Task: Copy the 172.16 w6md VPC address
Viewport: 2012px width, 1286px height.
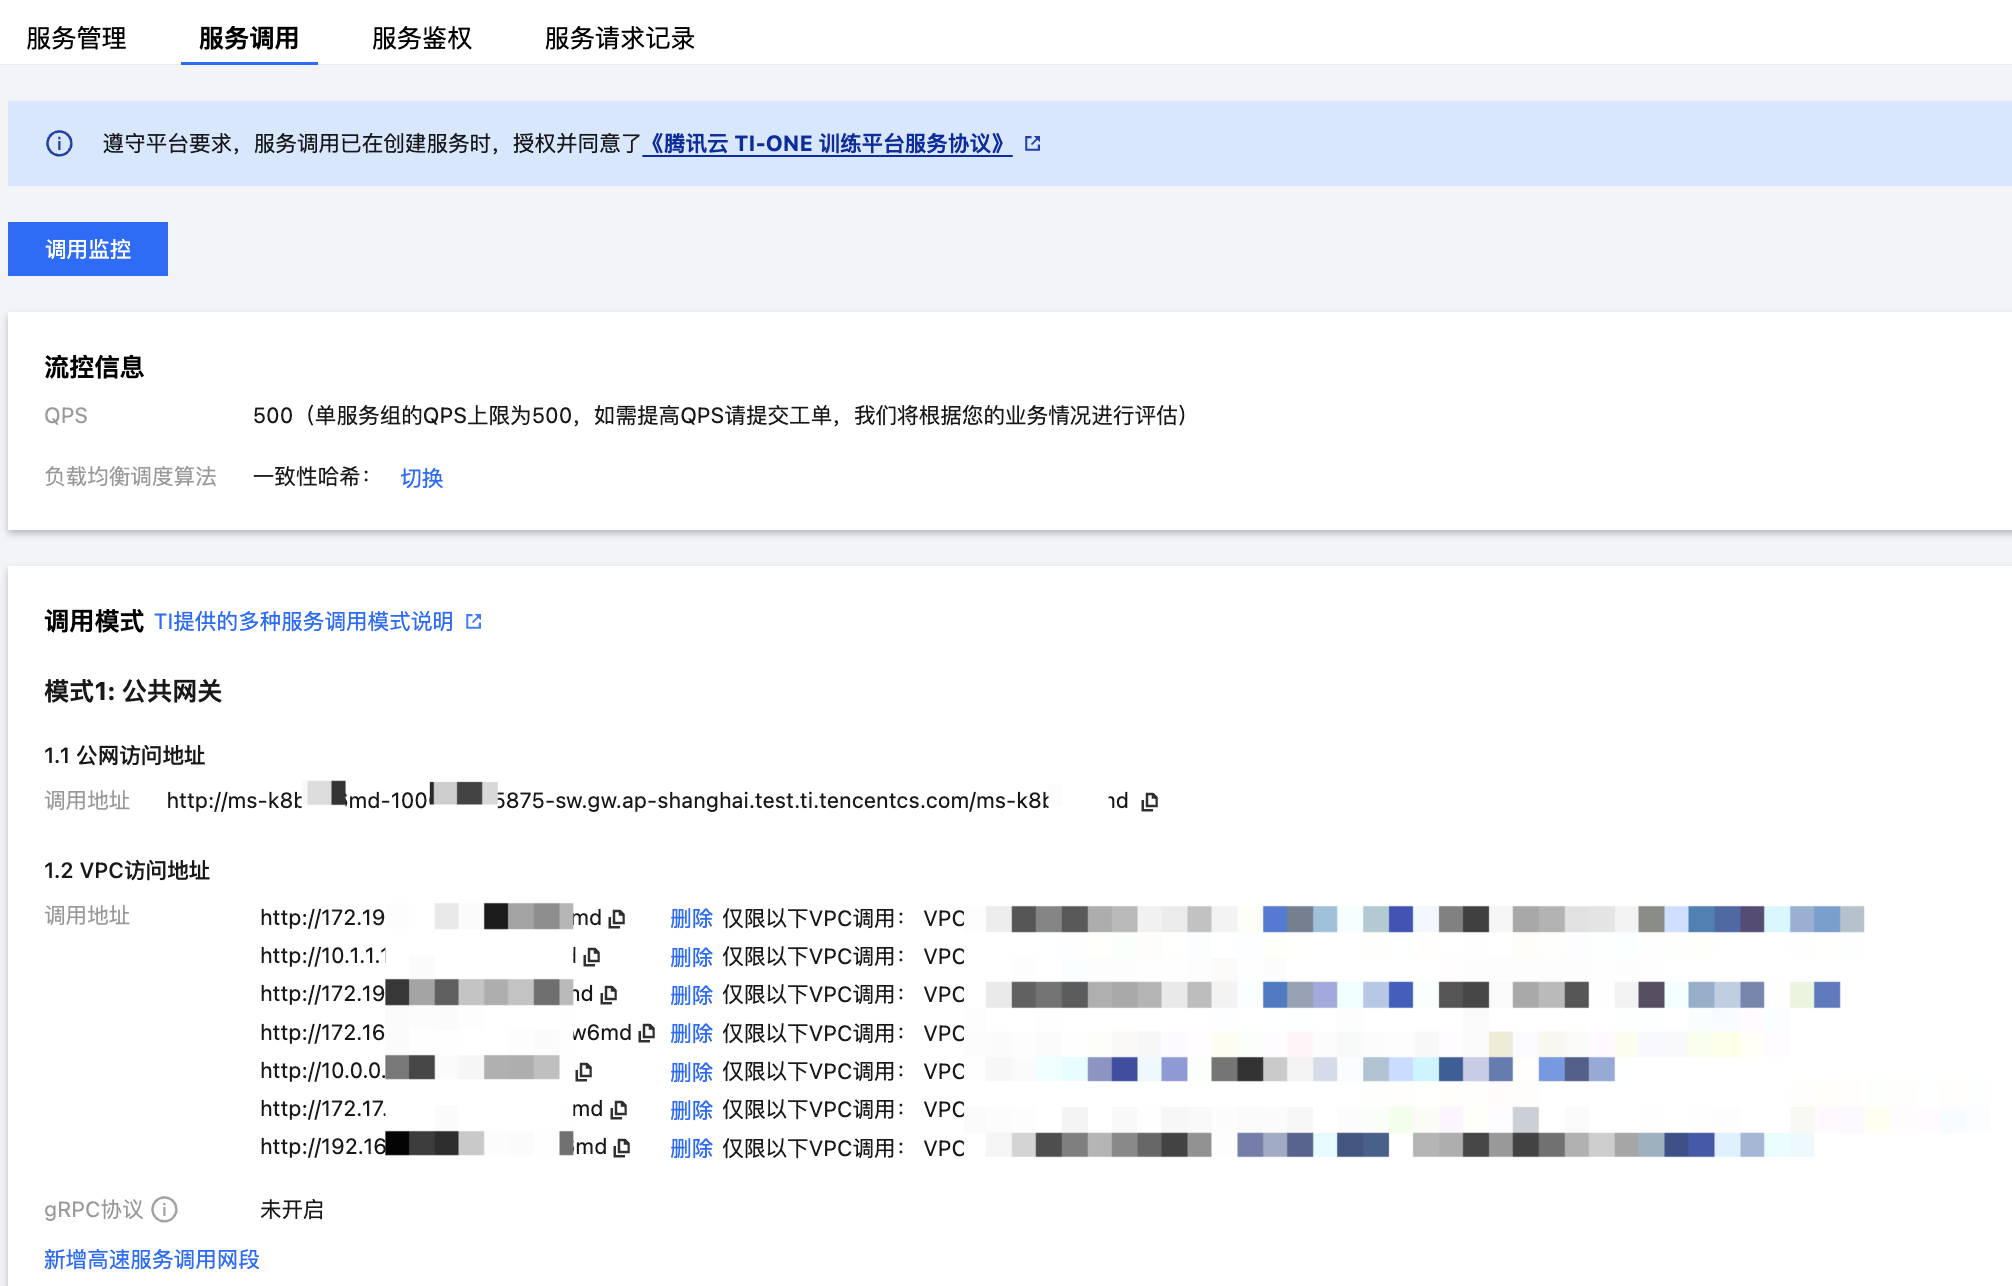Action: pos(647,1032)
